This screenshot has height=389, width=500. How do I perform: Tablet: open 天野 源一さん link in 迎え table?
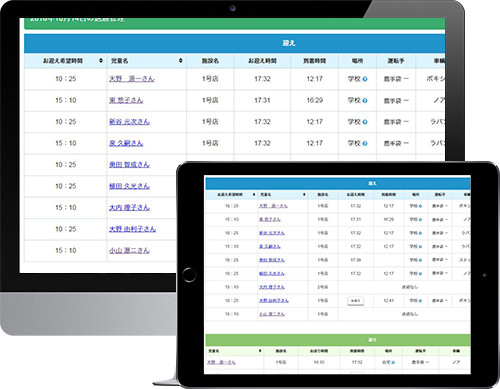pyautogui.click(x=273, y=206)
